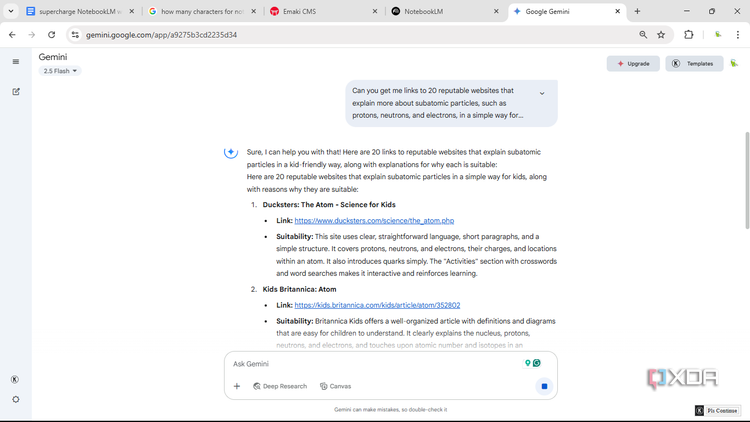Switch to the NotebookLM tab

443,11
